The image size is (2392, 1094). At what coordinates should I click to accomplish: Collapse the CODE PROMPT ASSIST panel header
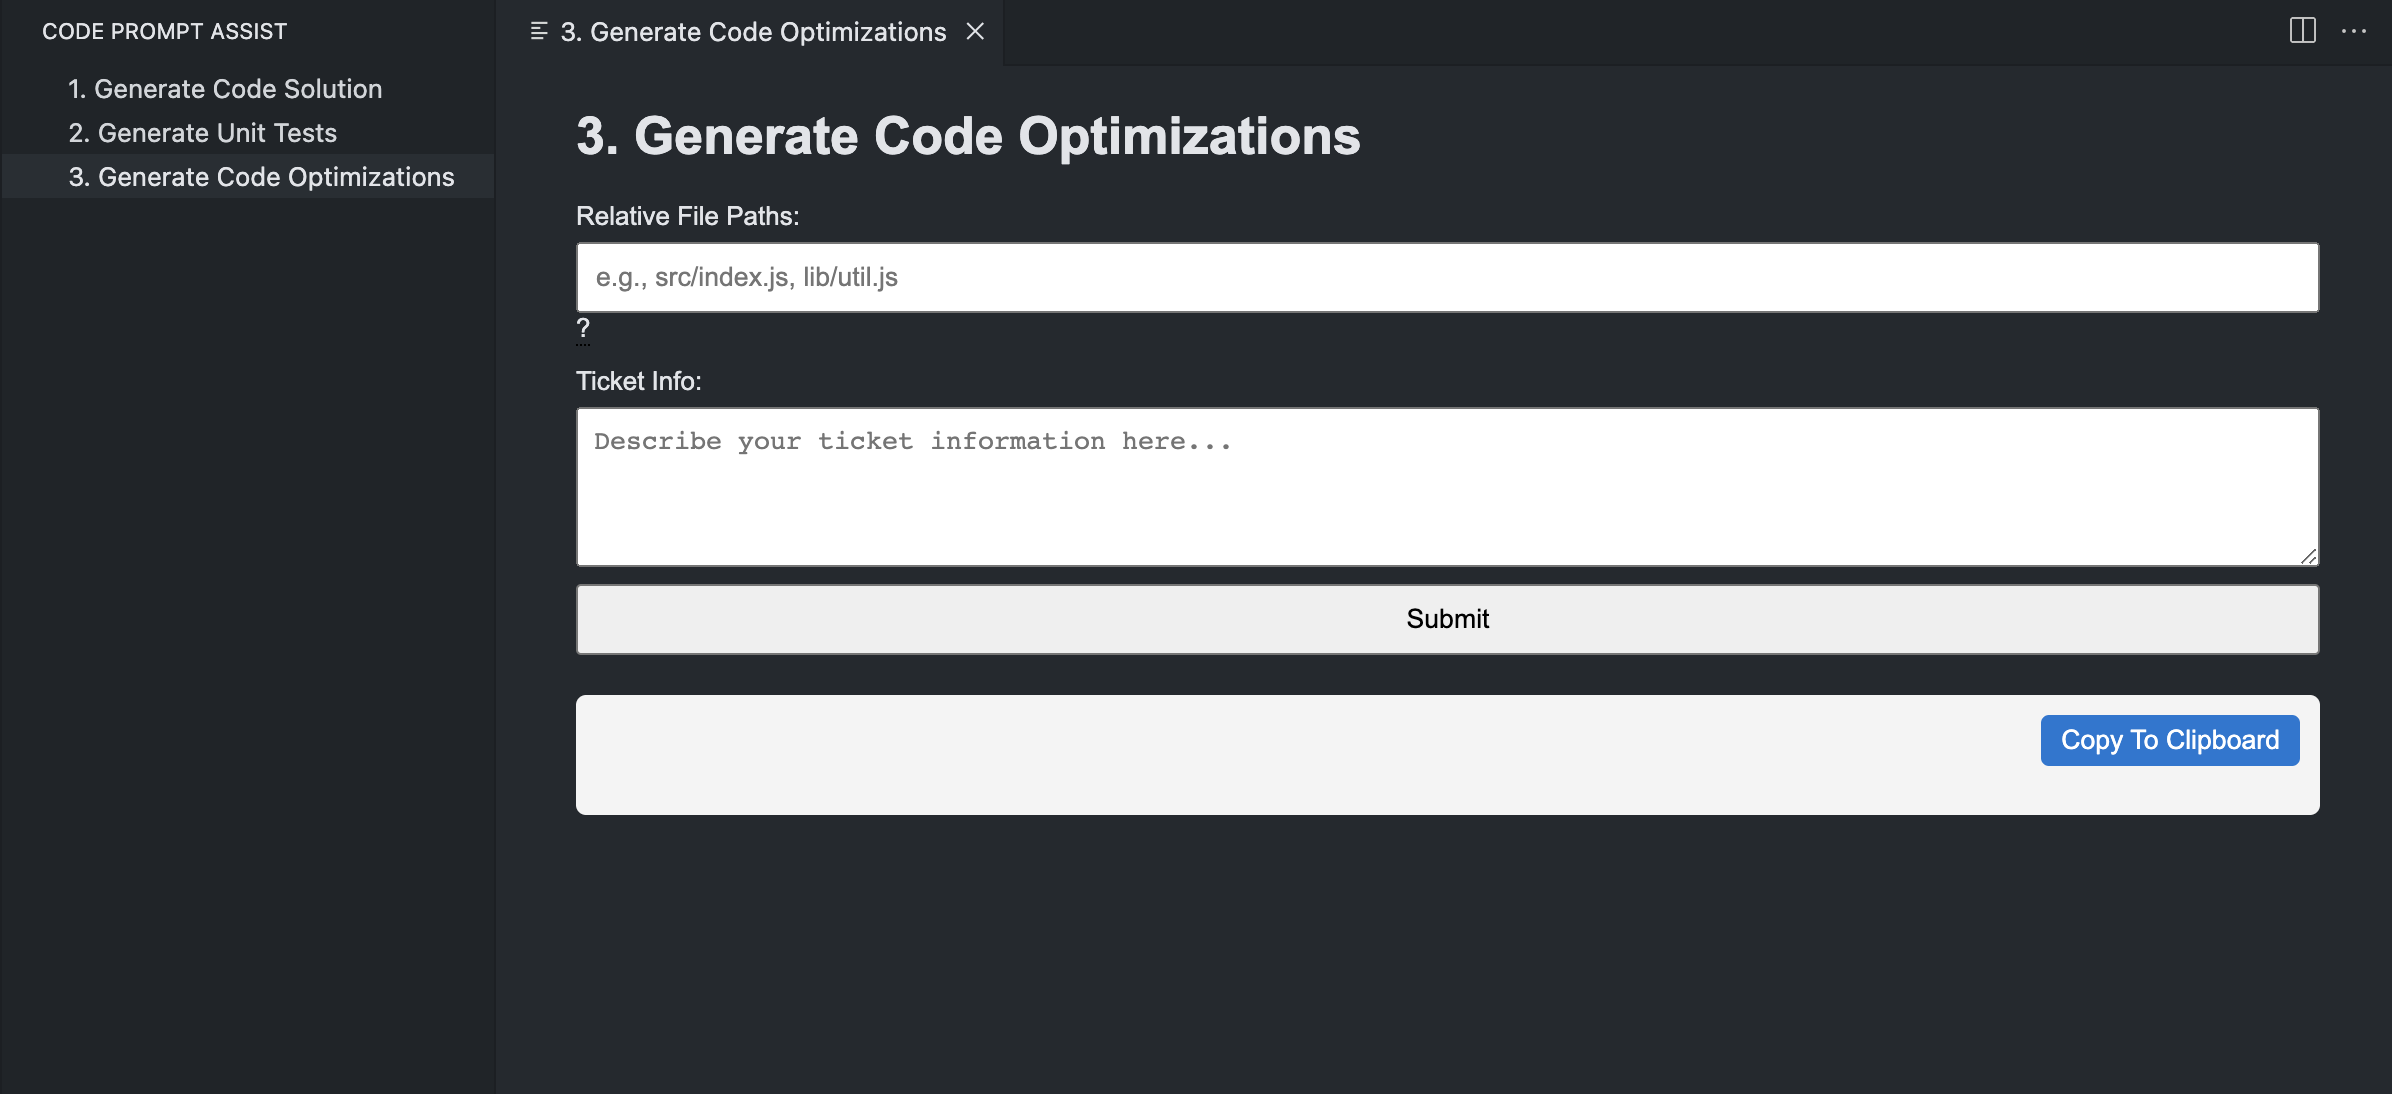click(164, 31)
